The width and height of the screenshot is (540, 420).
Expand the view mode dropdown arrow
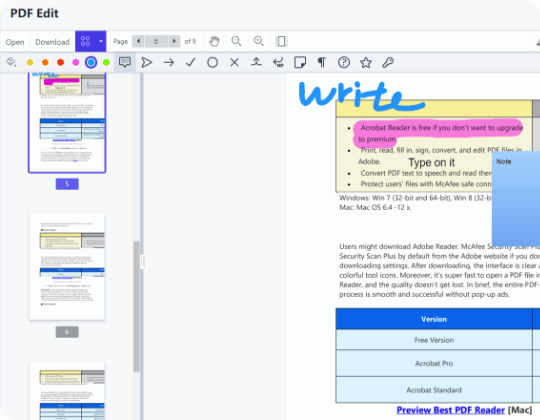[101, 41]
